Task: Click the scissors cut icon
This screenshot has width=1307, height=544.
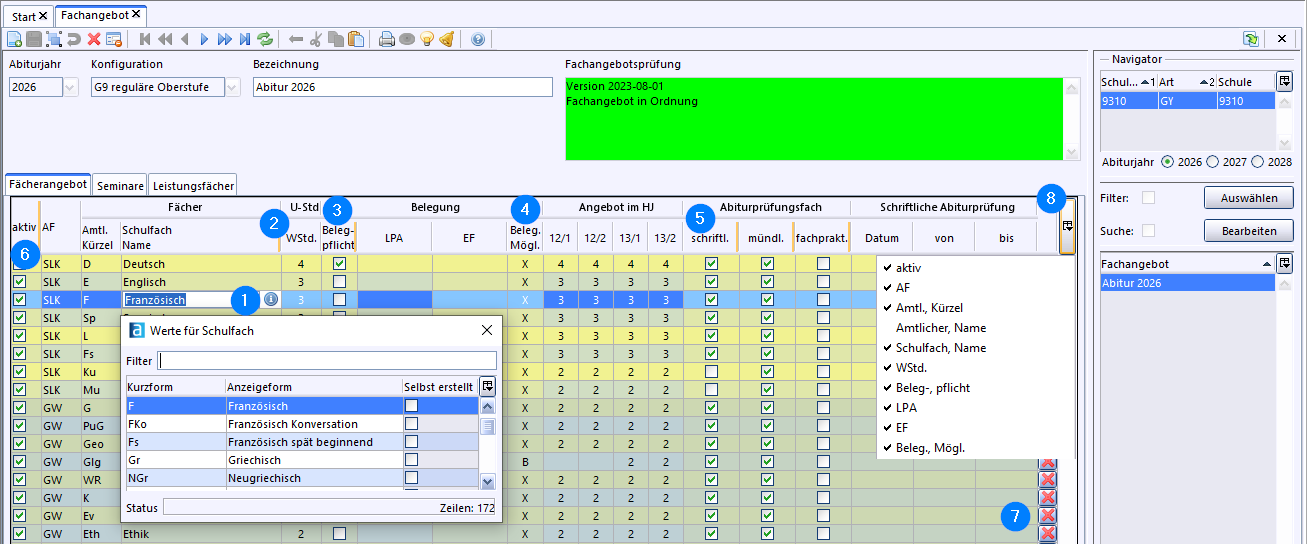Action: point(316,39)
